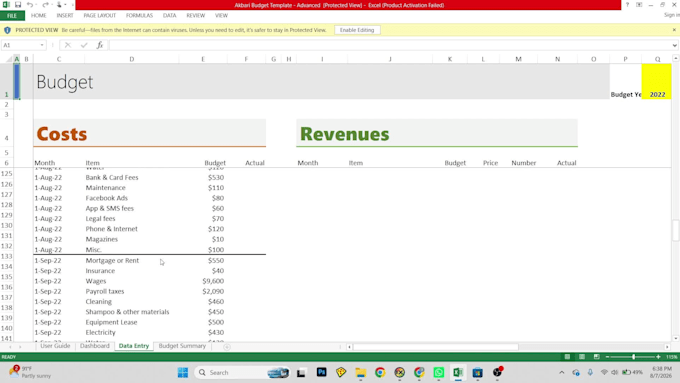Open the FILE tab

(12, 16)
